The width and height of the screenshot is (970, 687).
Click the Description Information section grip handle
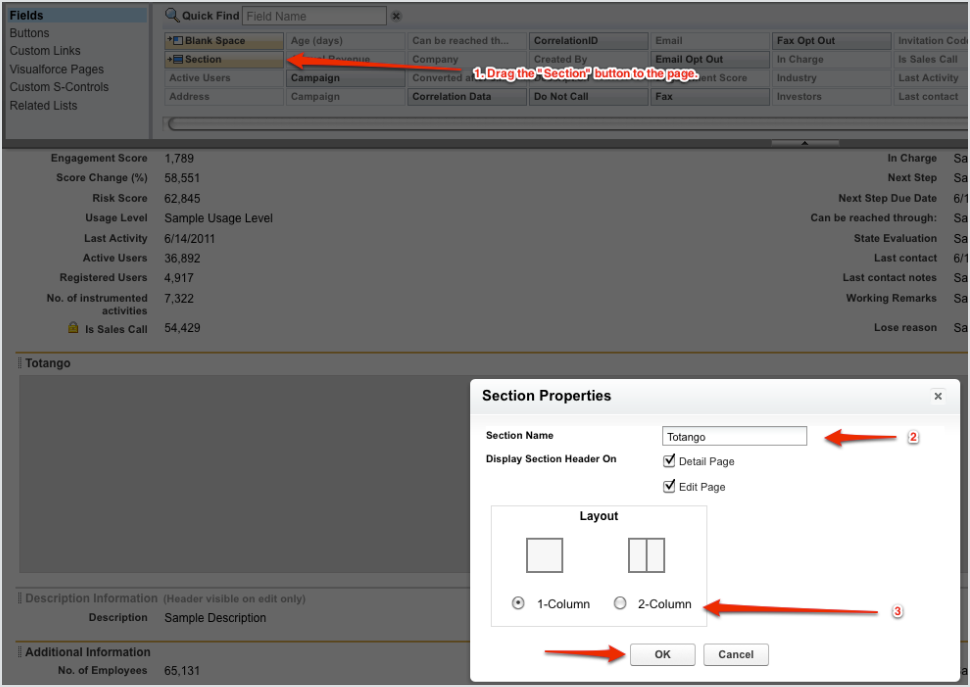click(20, 598)
